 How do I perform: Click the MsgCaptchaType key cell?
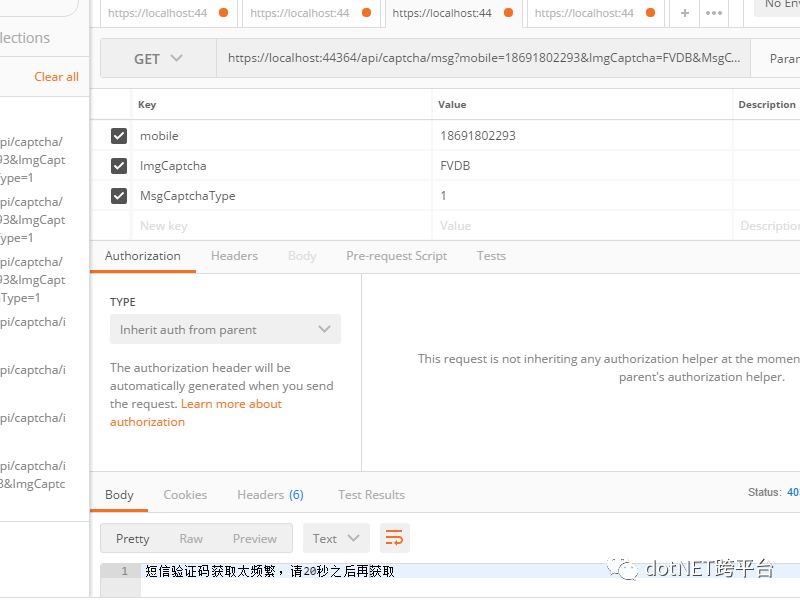[x=282, y=196]
